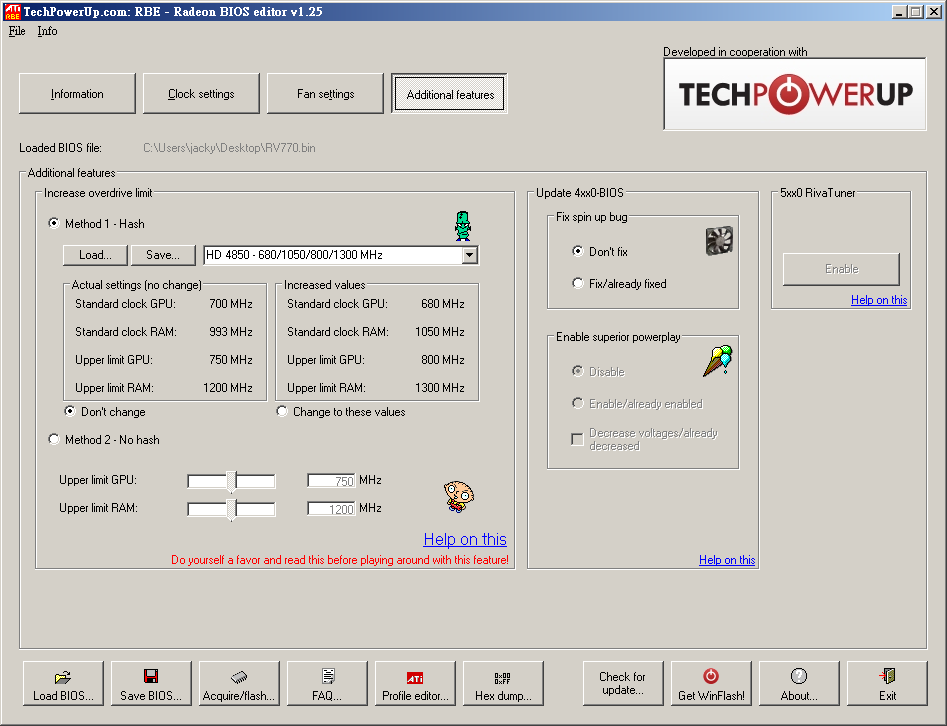Expand the HD 4850 preset dropdown arrow

point(470,255)
